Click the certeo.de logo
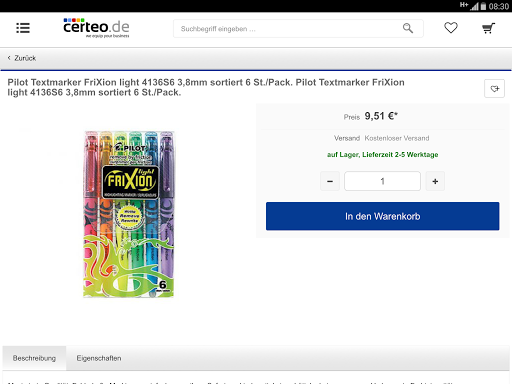 (x=96, y=28)
